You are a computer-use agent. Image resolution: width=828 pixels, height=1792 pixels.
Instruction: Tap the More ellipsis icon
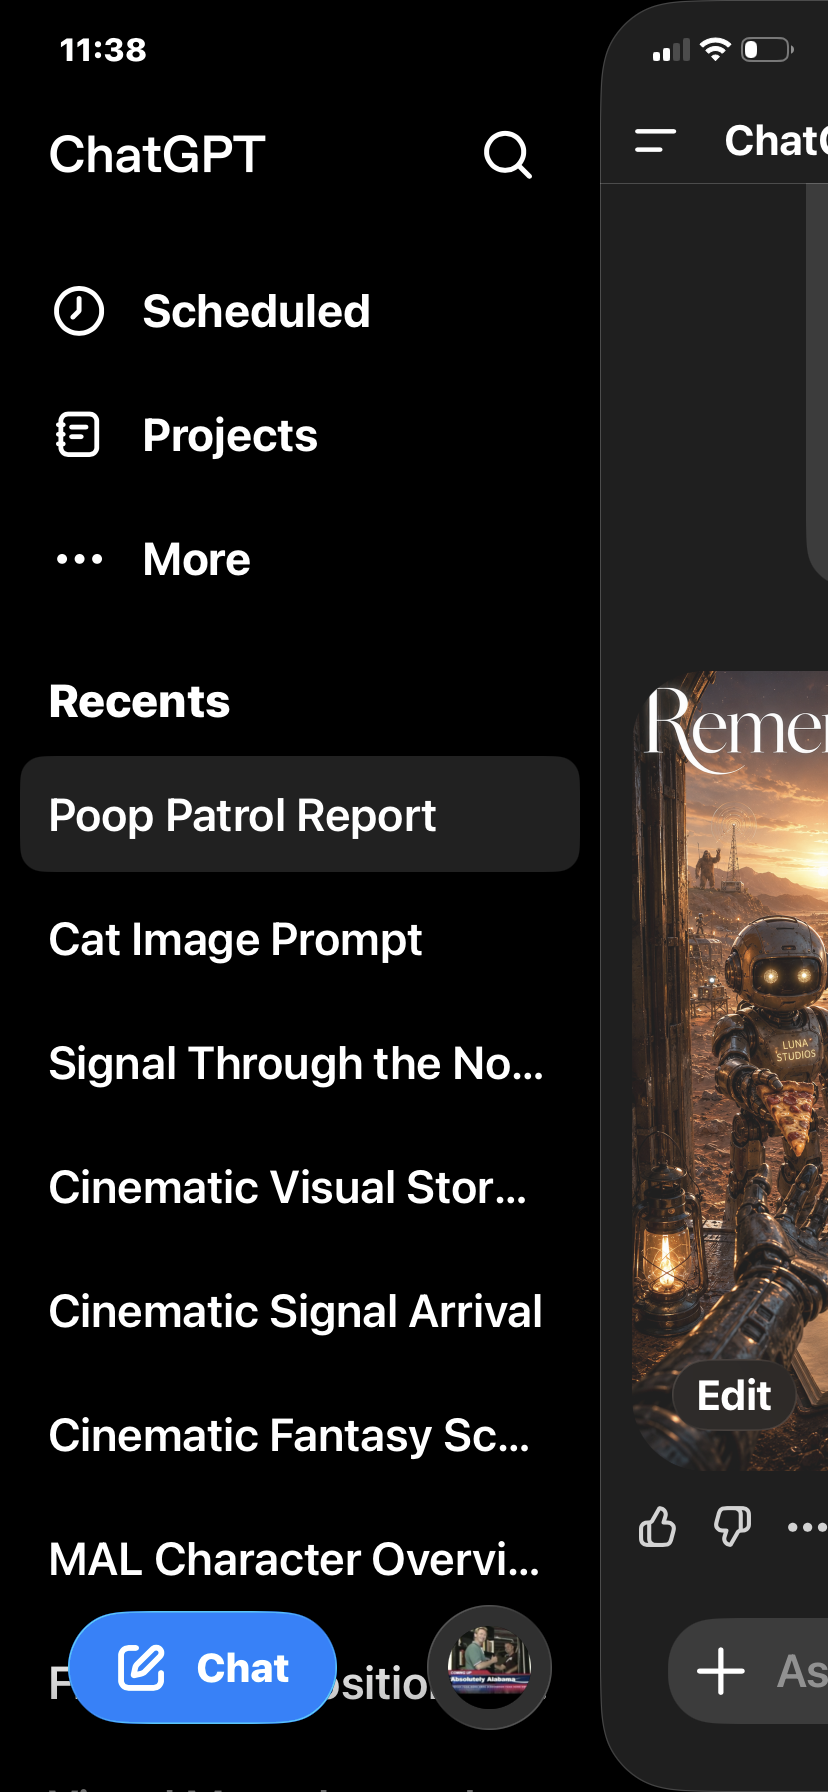point(79,559)
